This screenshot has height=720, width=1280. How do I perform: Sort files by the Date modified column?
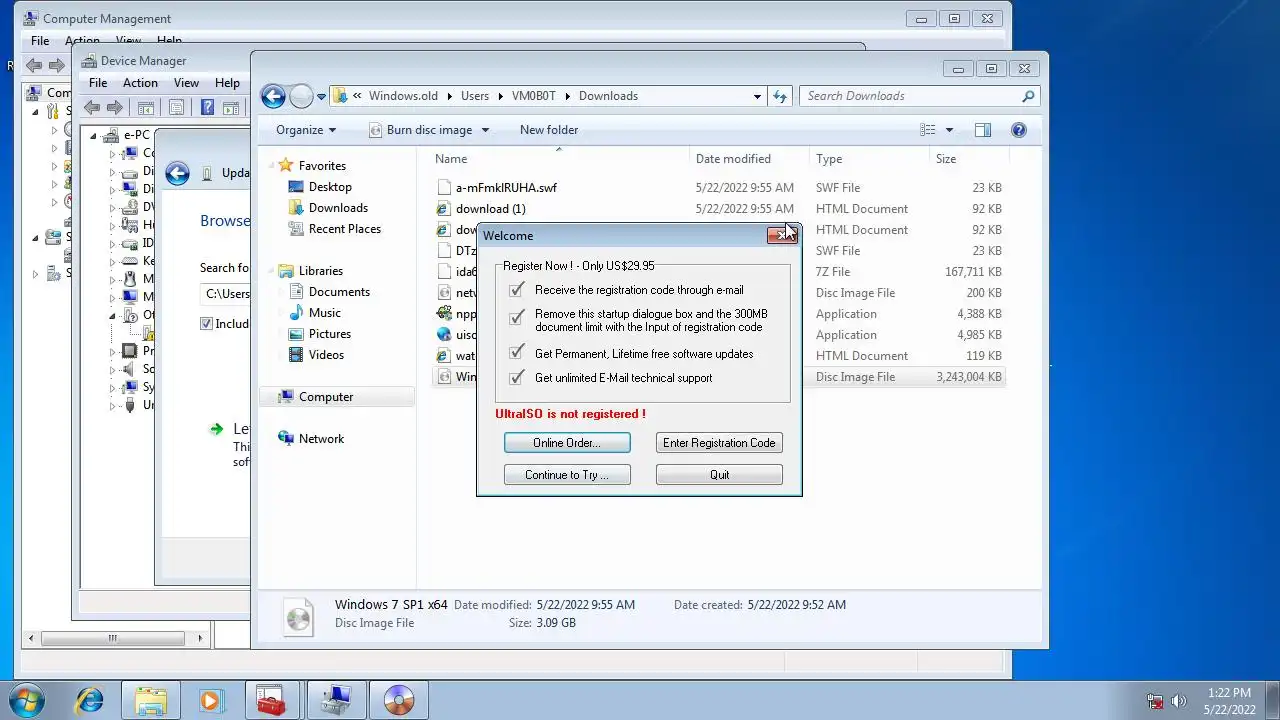(751, 159)
